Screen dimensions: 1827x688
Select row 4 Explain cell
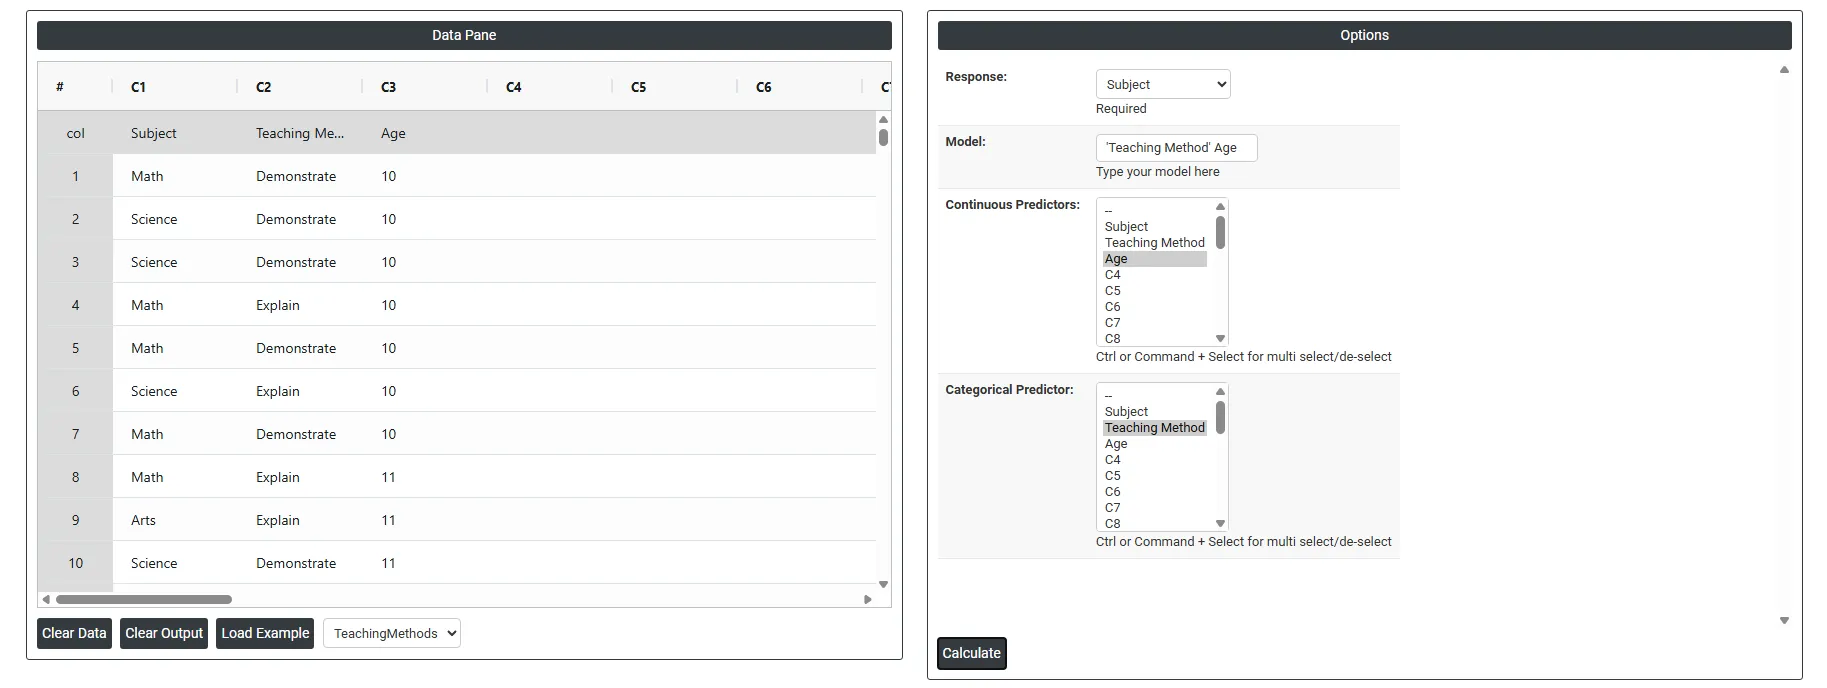pyautogui.click(x=300, y=305)
